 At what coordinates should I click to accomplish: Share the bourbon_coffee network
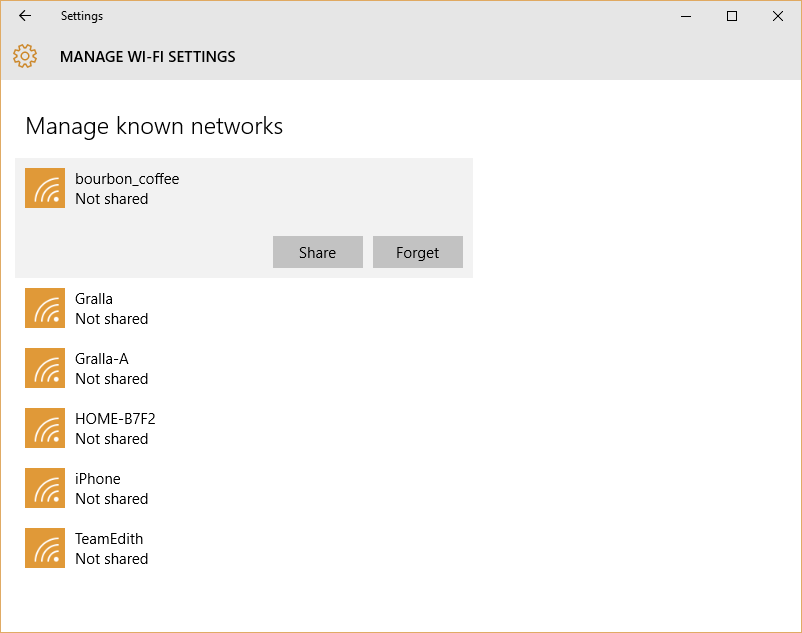[x=318, y=252]
